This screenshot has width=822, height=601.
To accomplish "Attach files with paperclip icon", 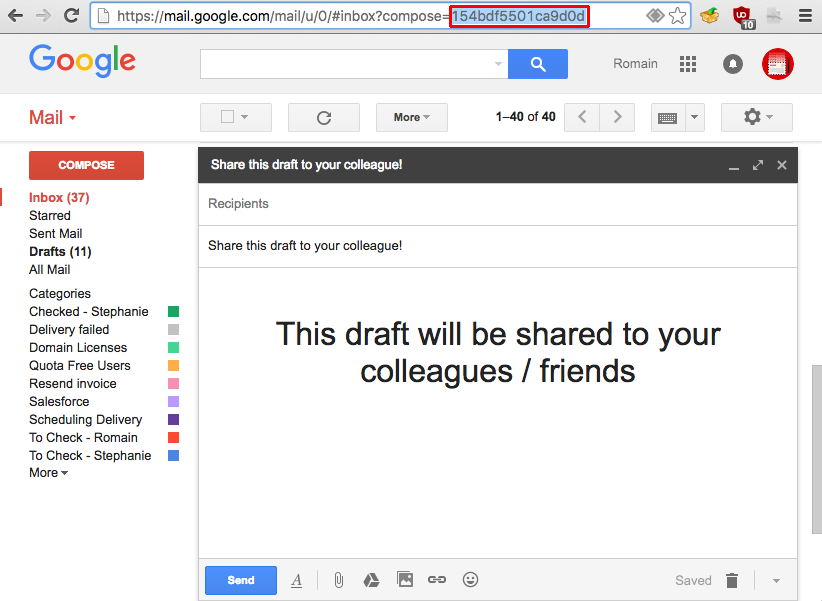I will tap(339, 580).
